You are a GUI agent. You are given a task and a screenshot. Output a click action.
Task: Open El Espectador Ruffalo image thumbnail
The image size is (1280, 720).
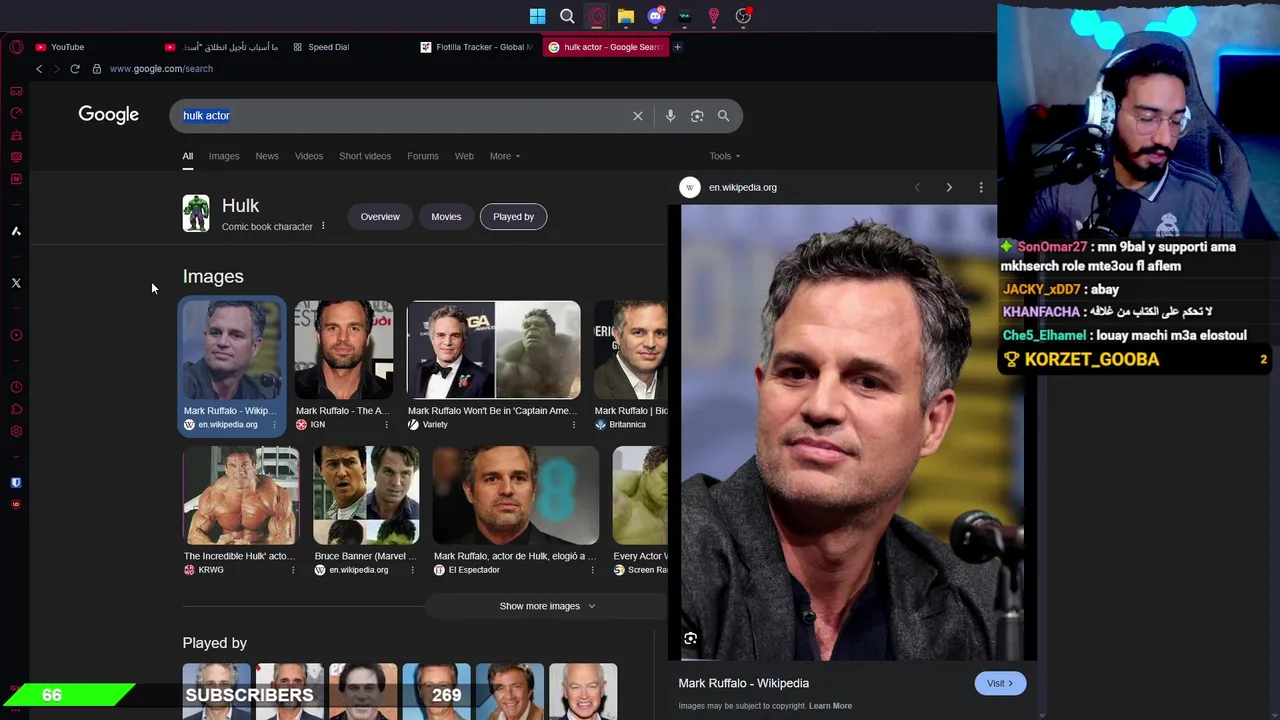pos(516,496)
